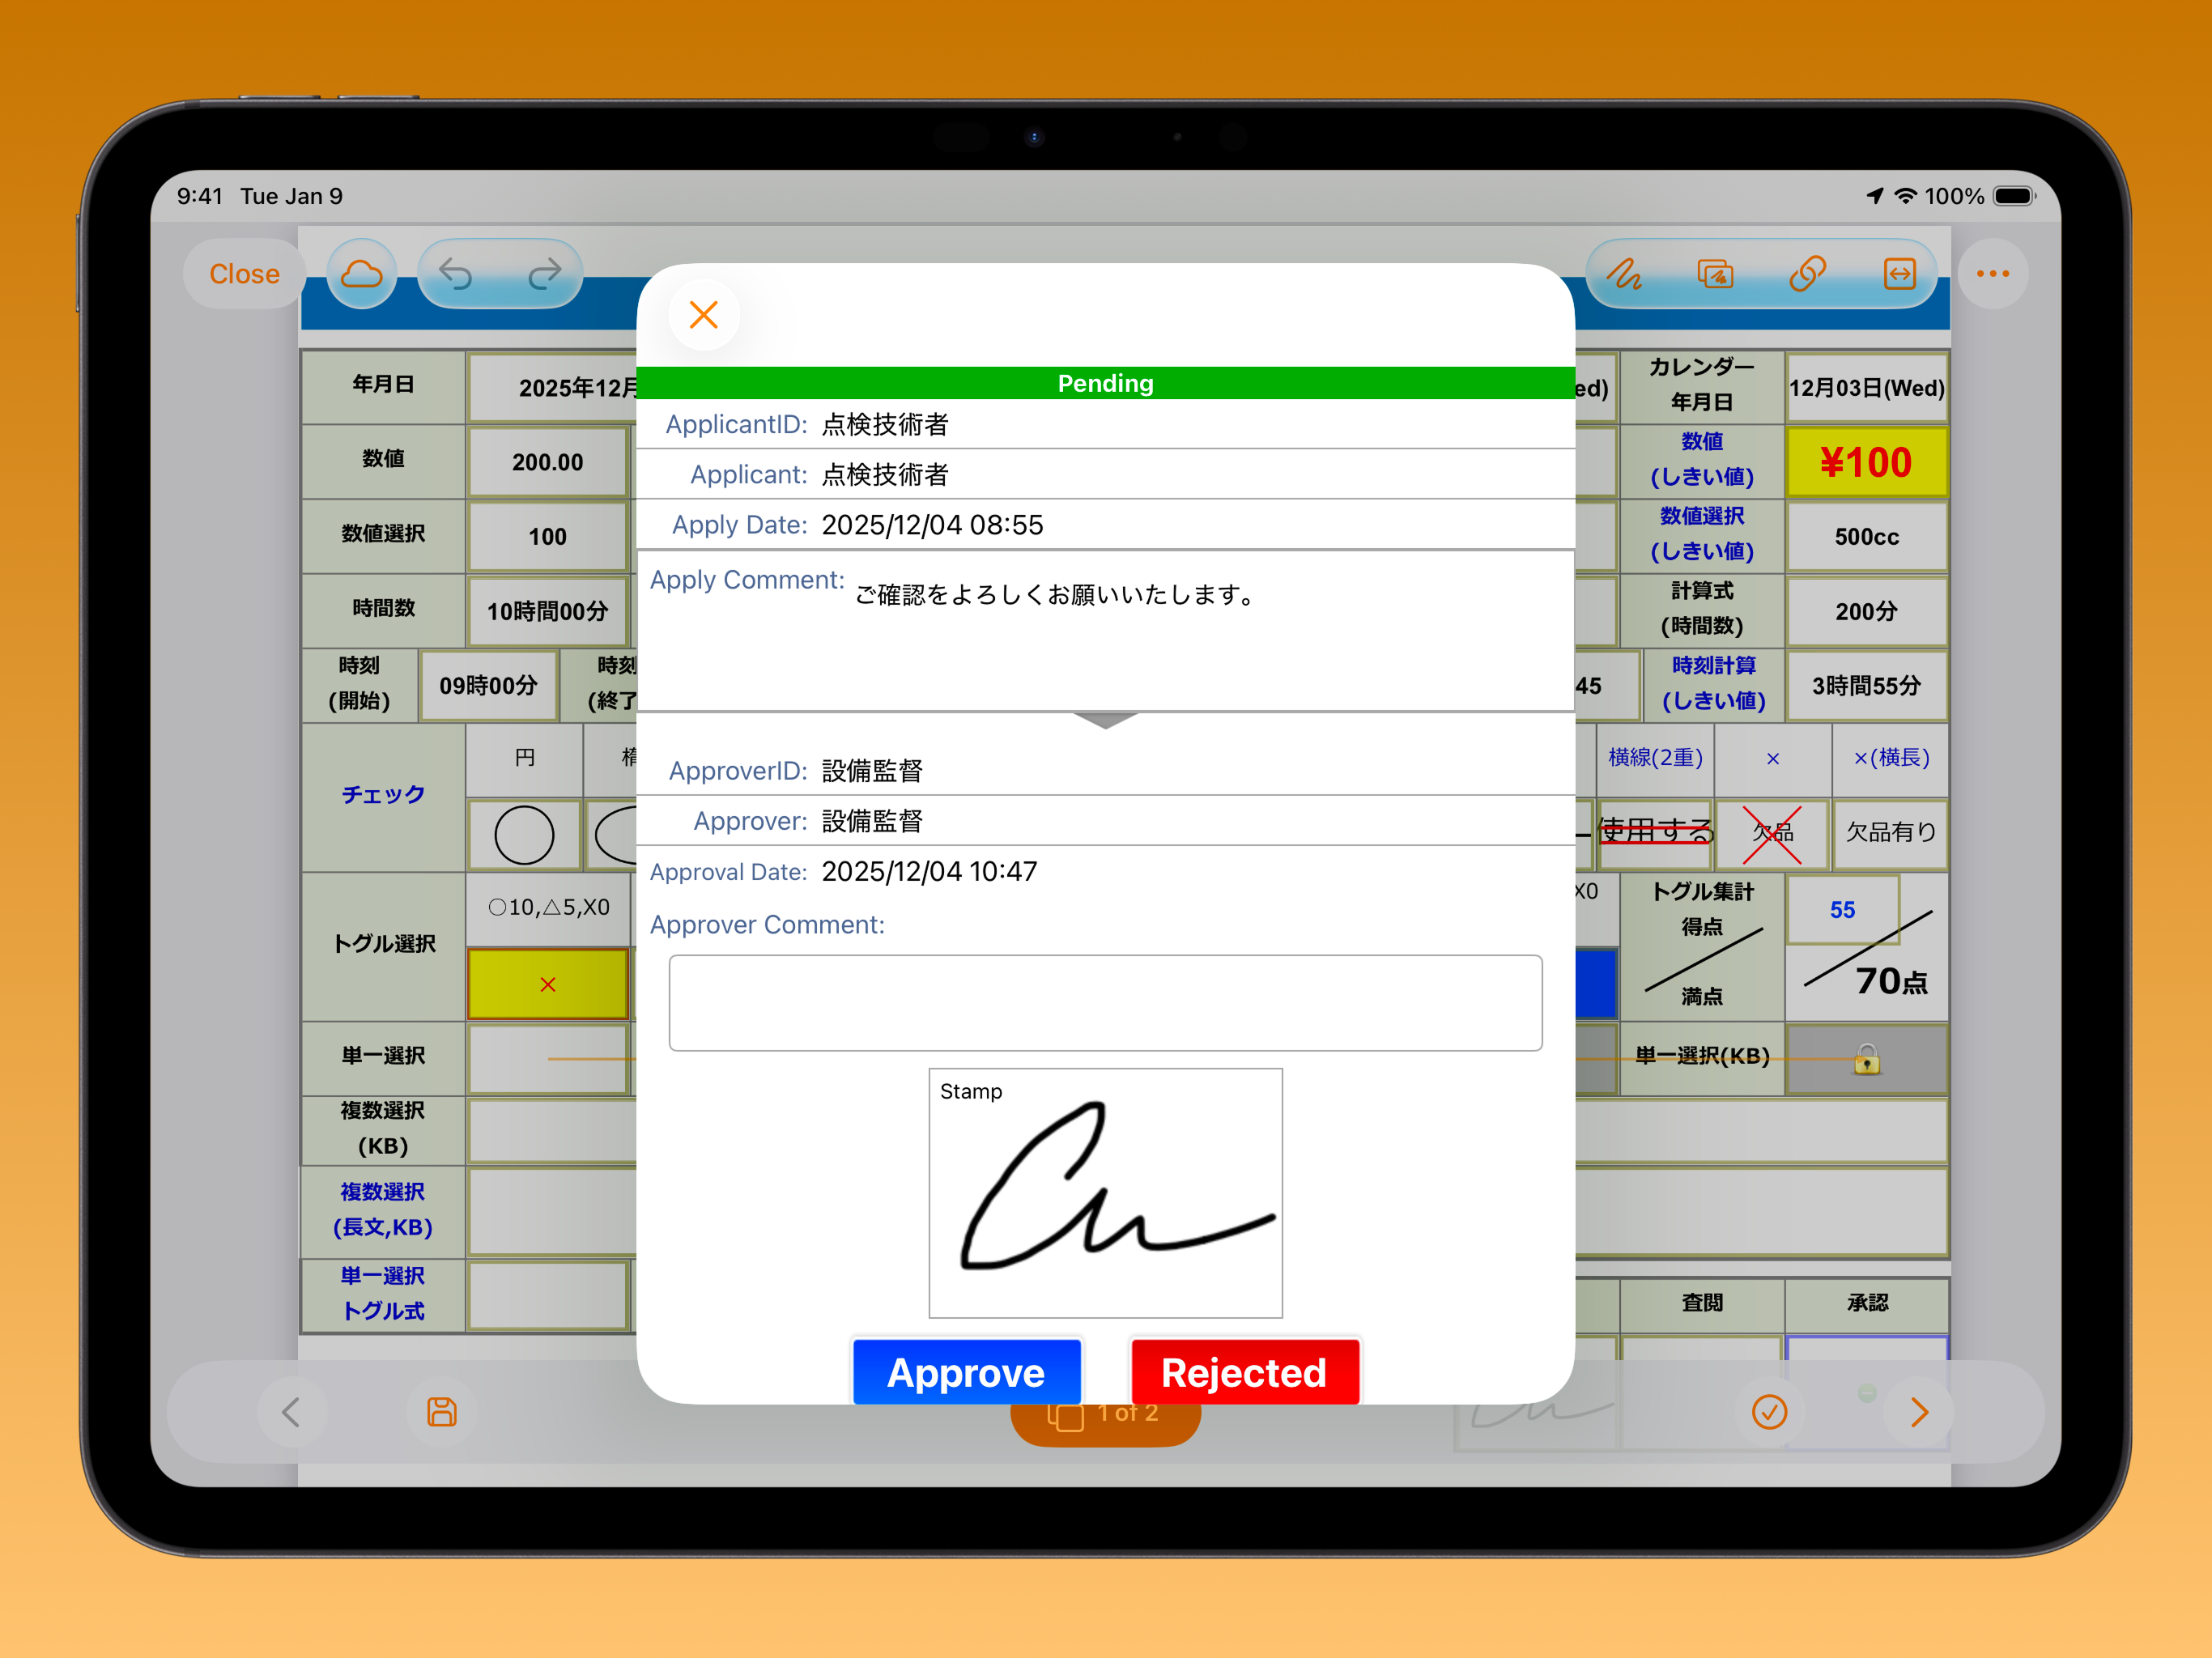This screenshot has width=2212, height=1658.
Task: Insert a link using the link icon
Action: (x=1809, y=273)
